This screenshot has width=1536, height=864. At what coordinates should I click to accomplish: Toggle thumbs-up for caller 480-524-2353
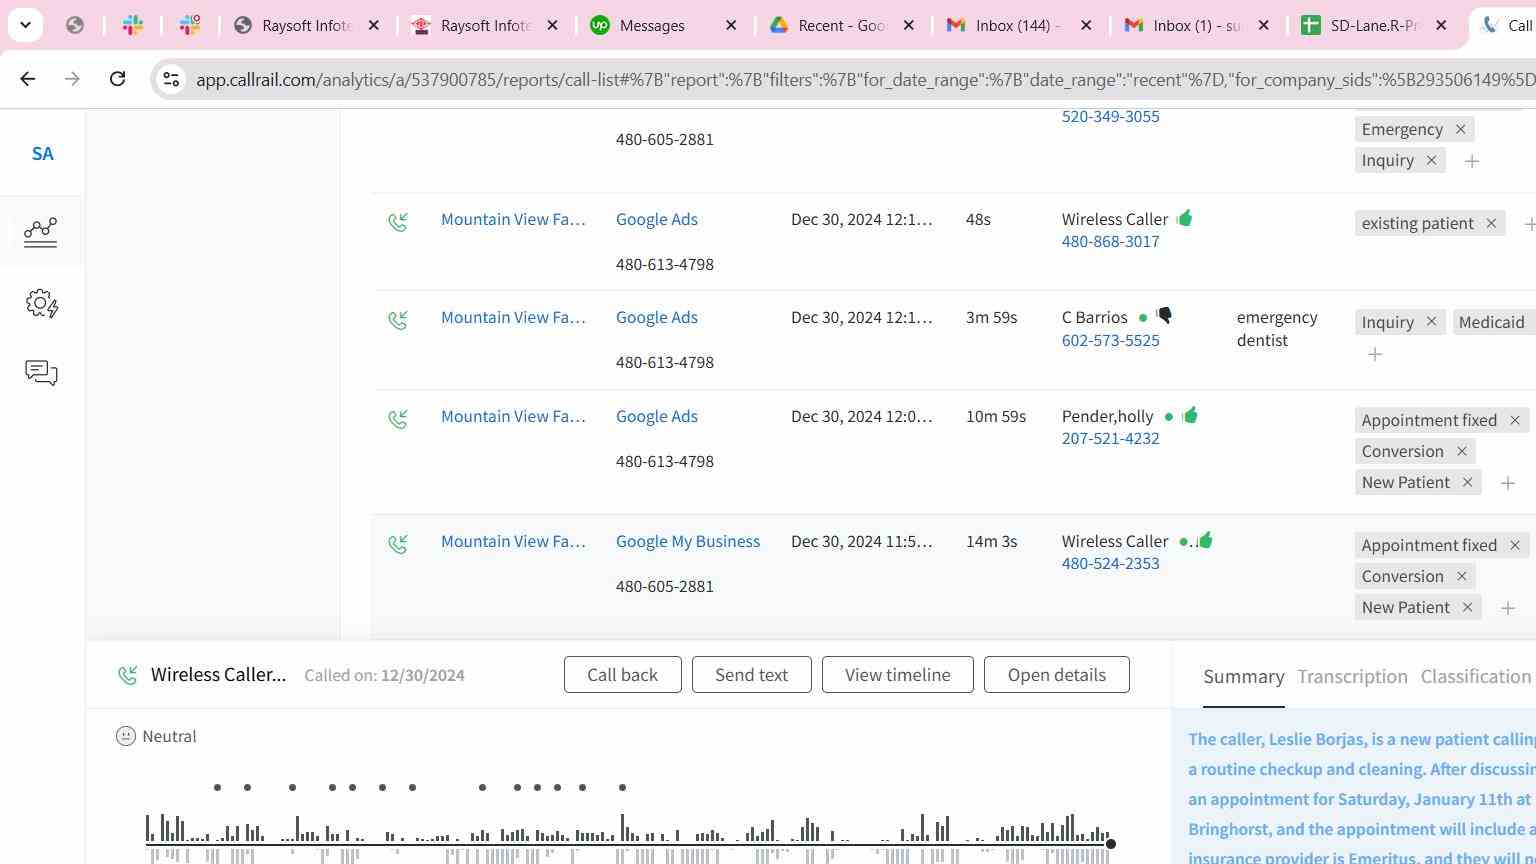click(1204, 540)
